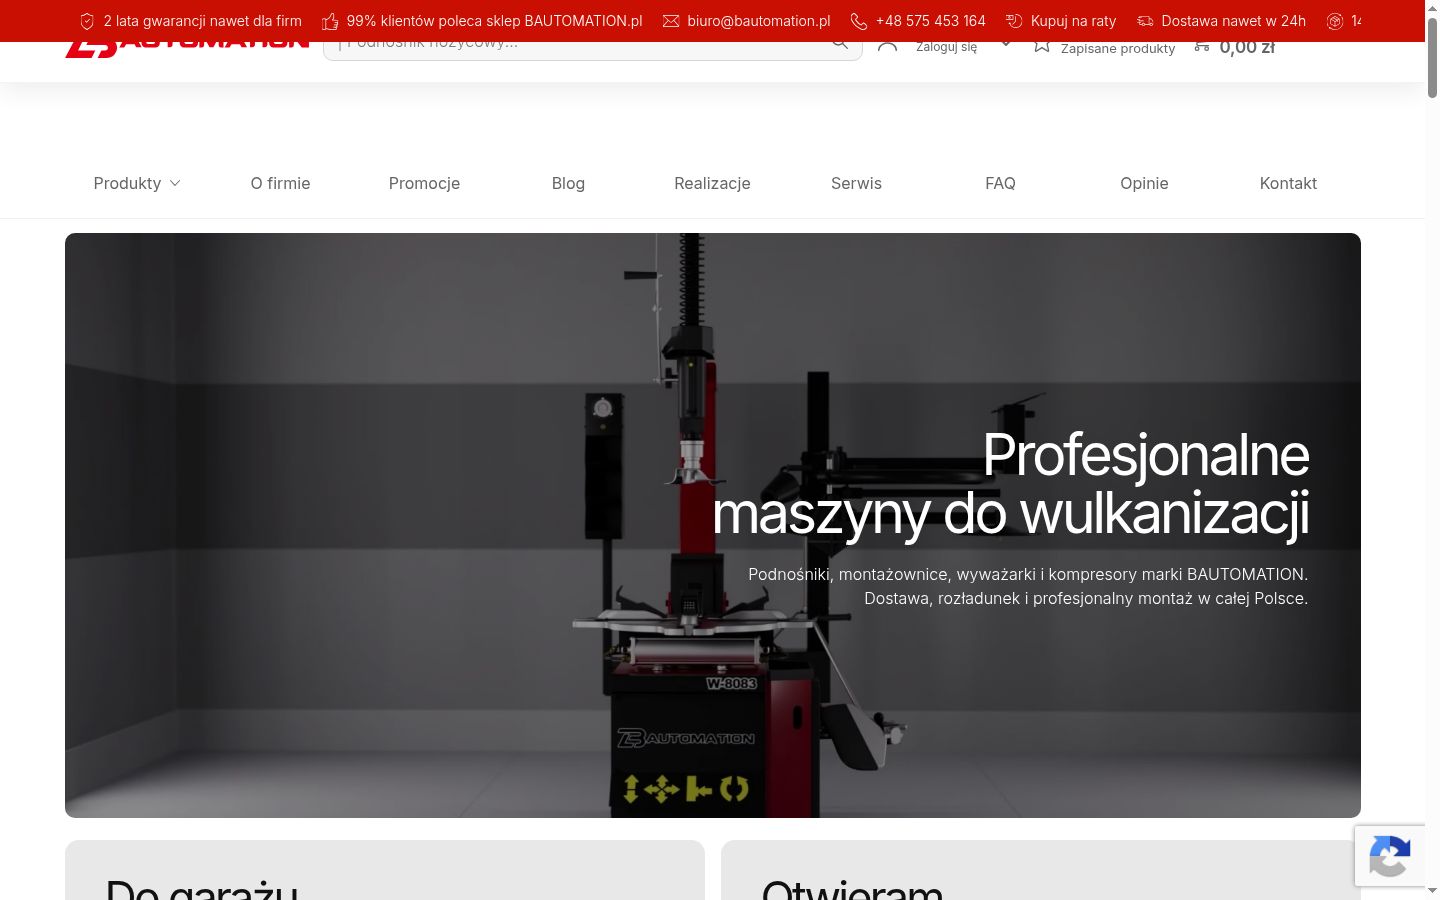
Task: Click the shopping cart icon
Action: [x=1202, y=46]
